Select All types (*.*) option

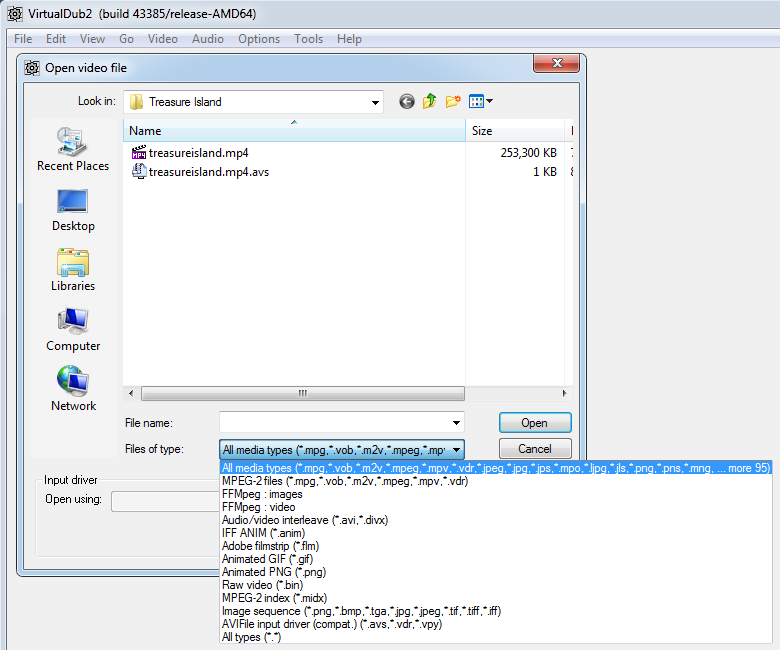point(496,637)
